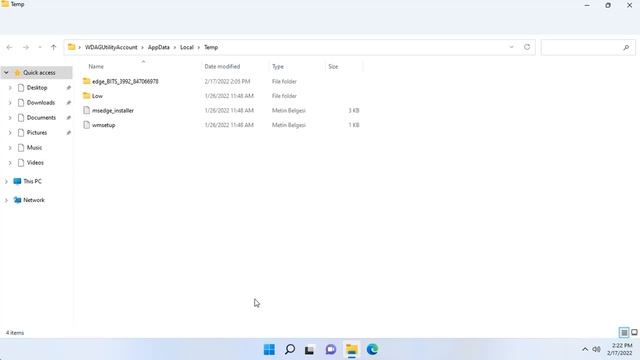Select the Low folder
The image size is (640, 360).
click(97, 96)
